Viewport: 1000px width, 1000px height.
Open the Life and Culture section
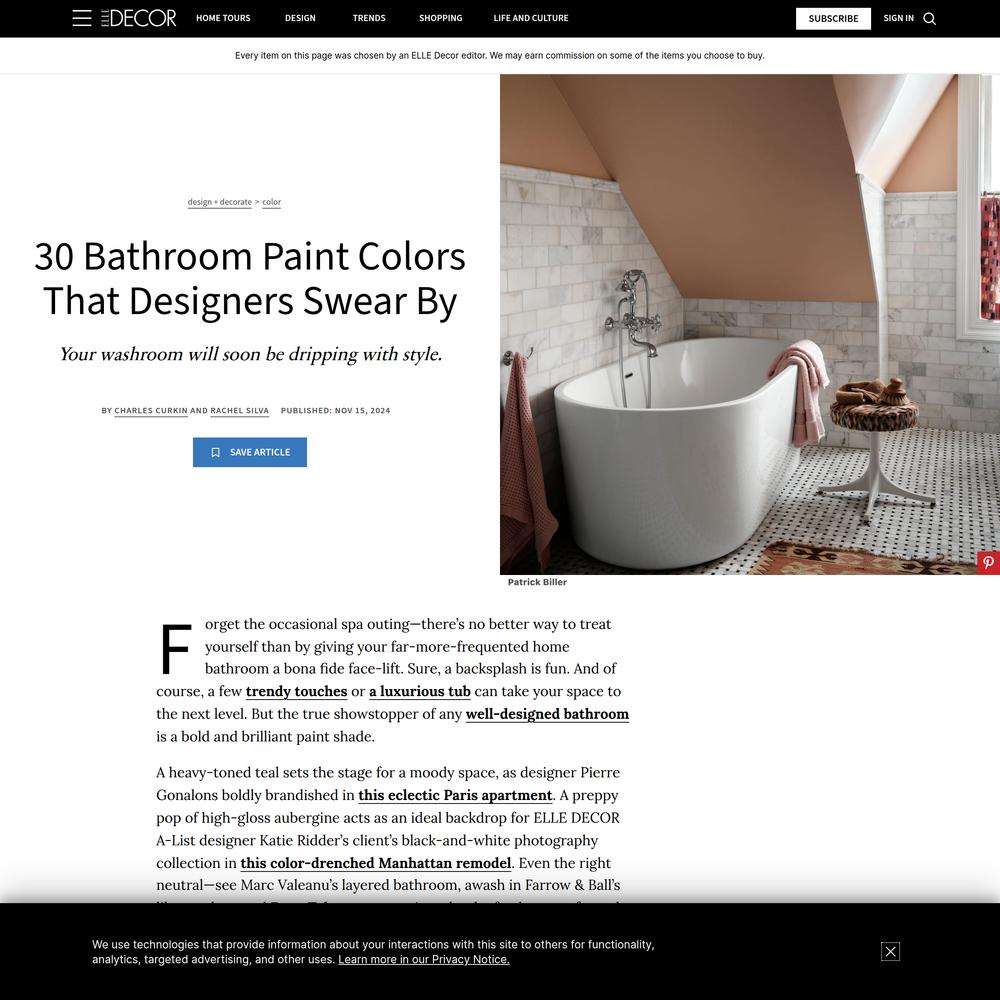pos(531,18)
